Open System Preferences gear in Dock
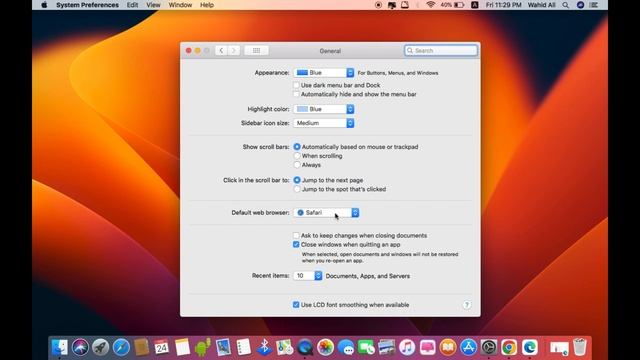The image size is (640, 360). click(x=489, y=347)
